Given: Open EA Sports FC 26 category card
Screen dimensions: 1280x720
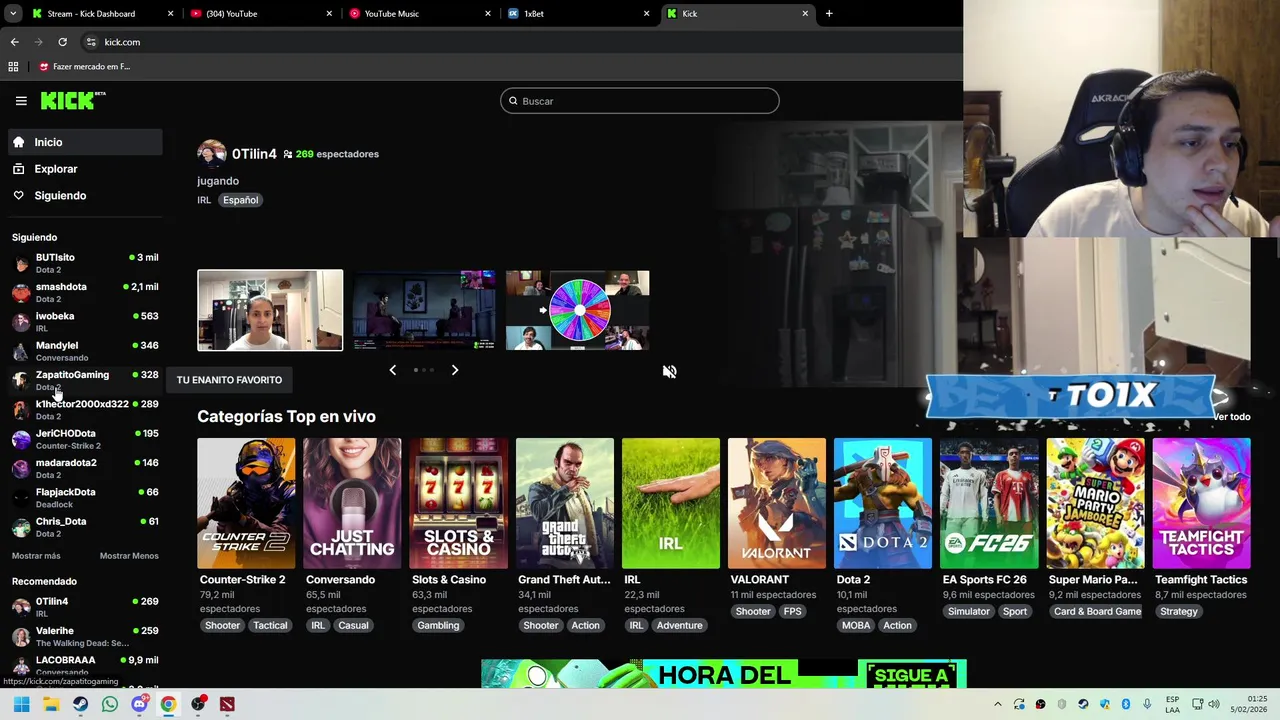Looking at the screenshot, I should [989, 503].
